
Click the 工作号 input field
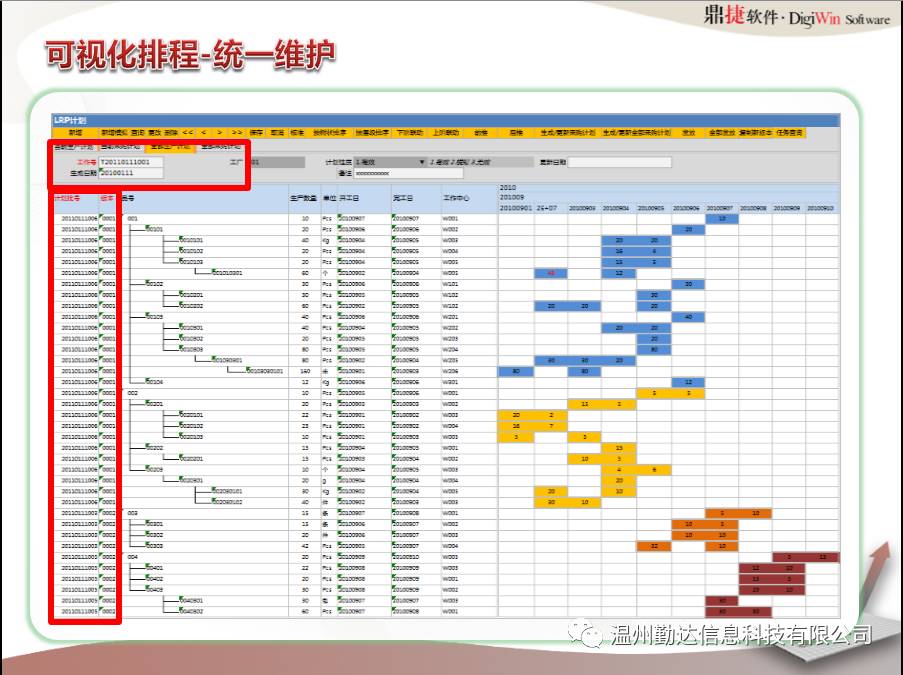click(x=130, y=161)
